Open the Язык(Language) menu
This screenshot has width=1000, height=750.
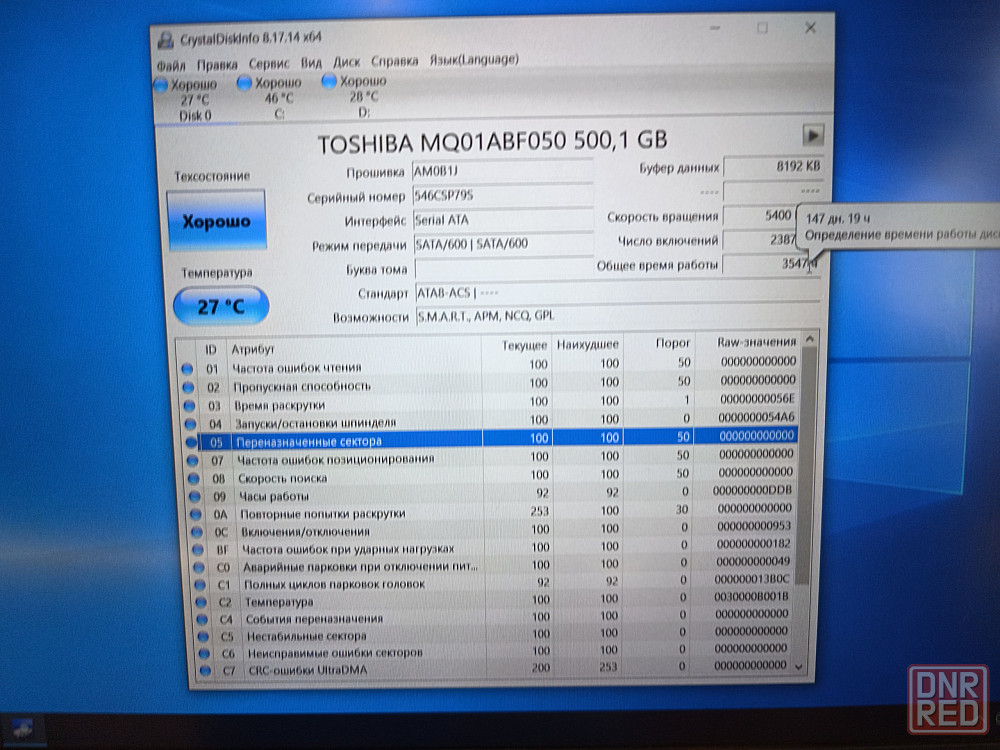pyautogui.click(x=474, y=59)
